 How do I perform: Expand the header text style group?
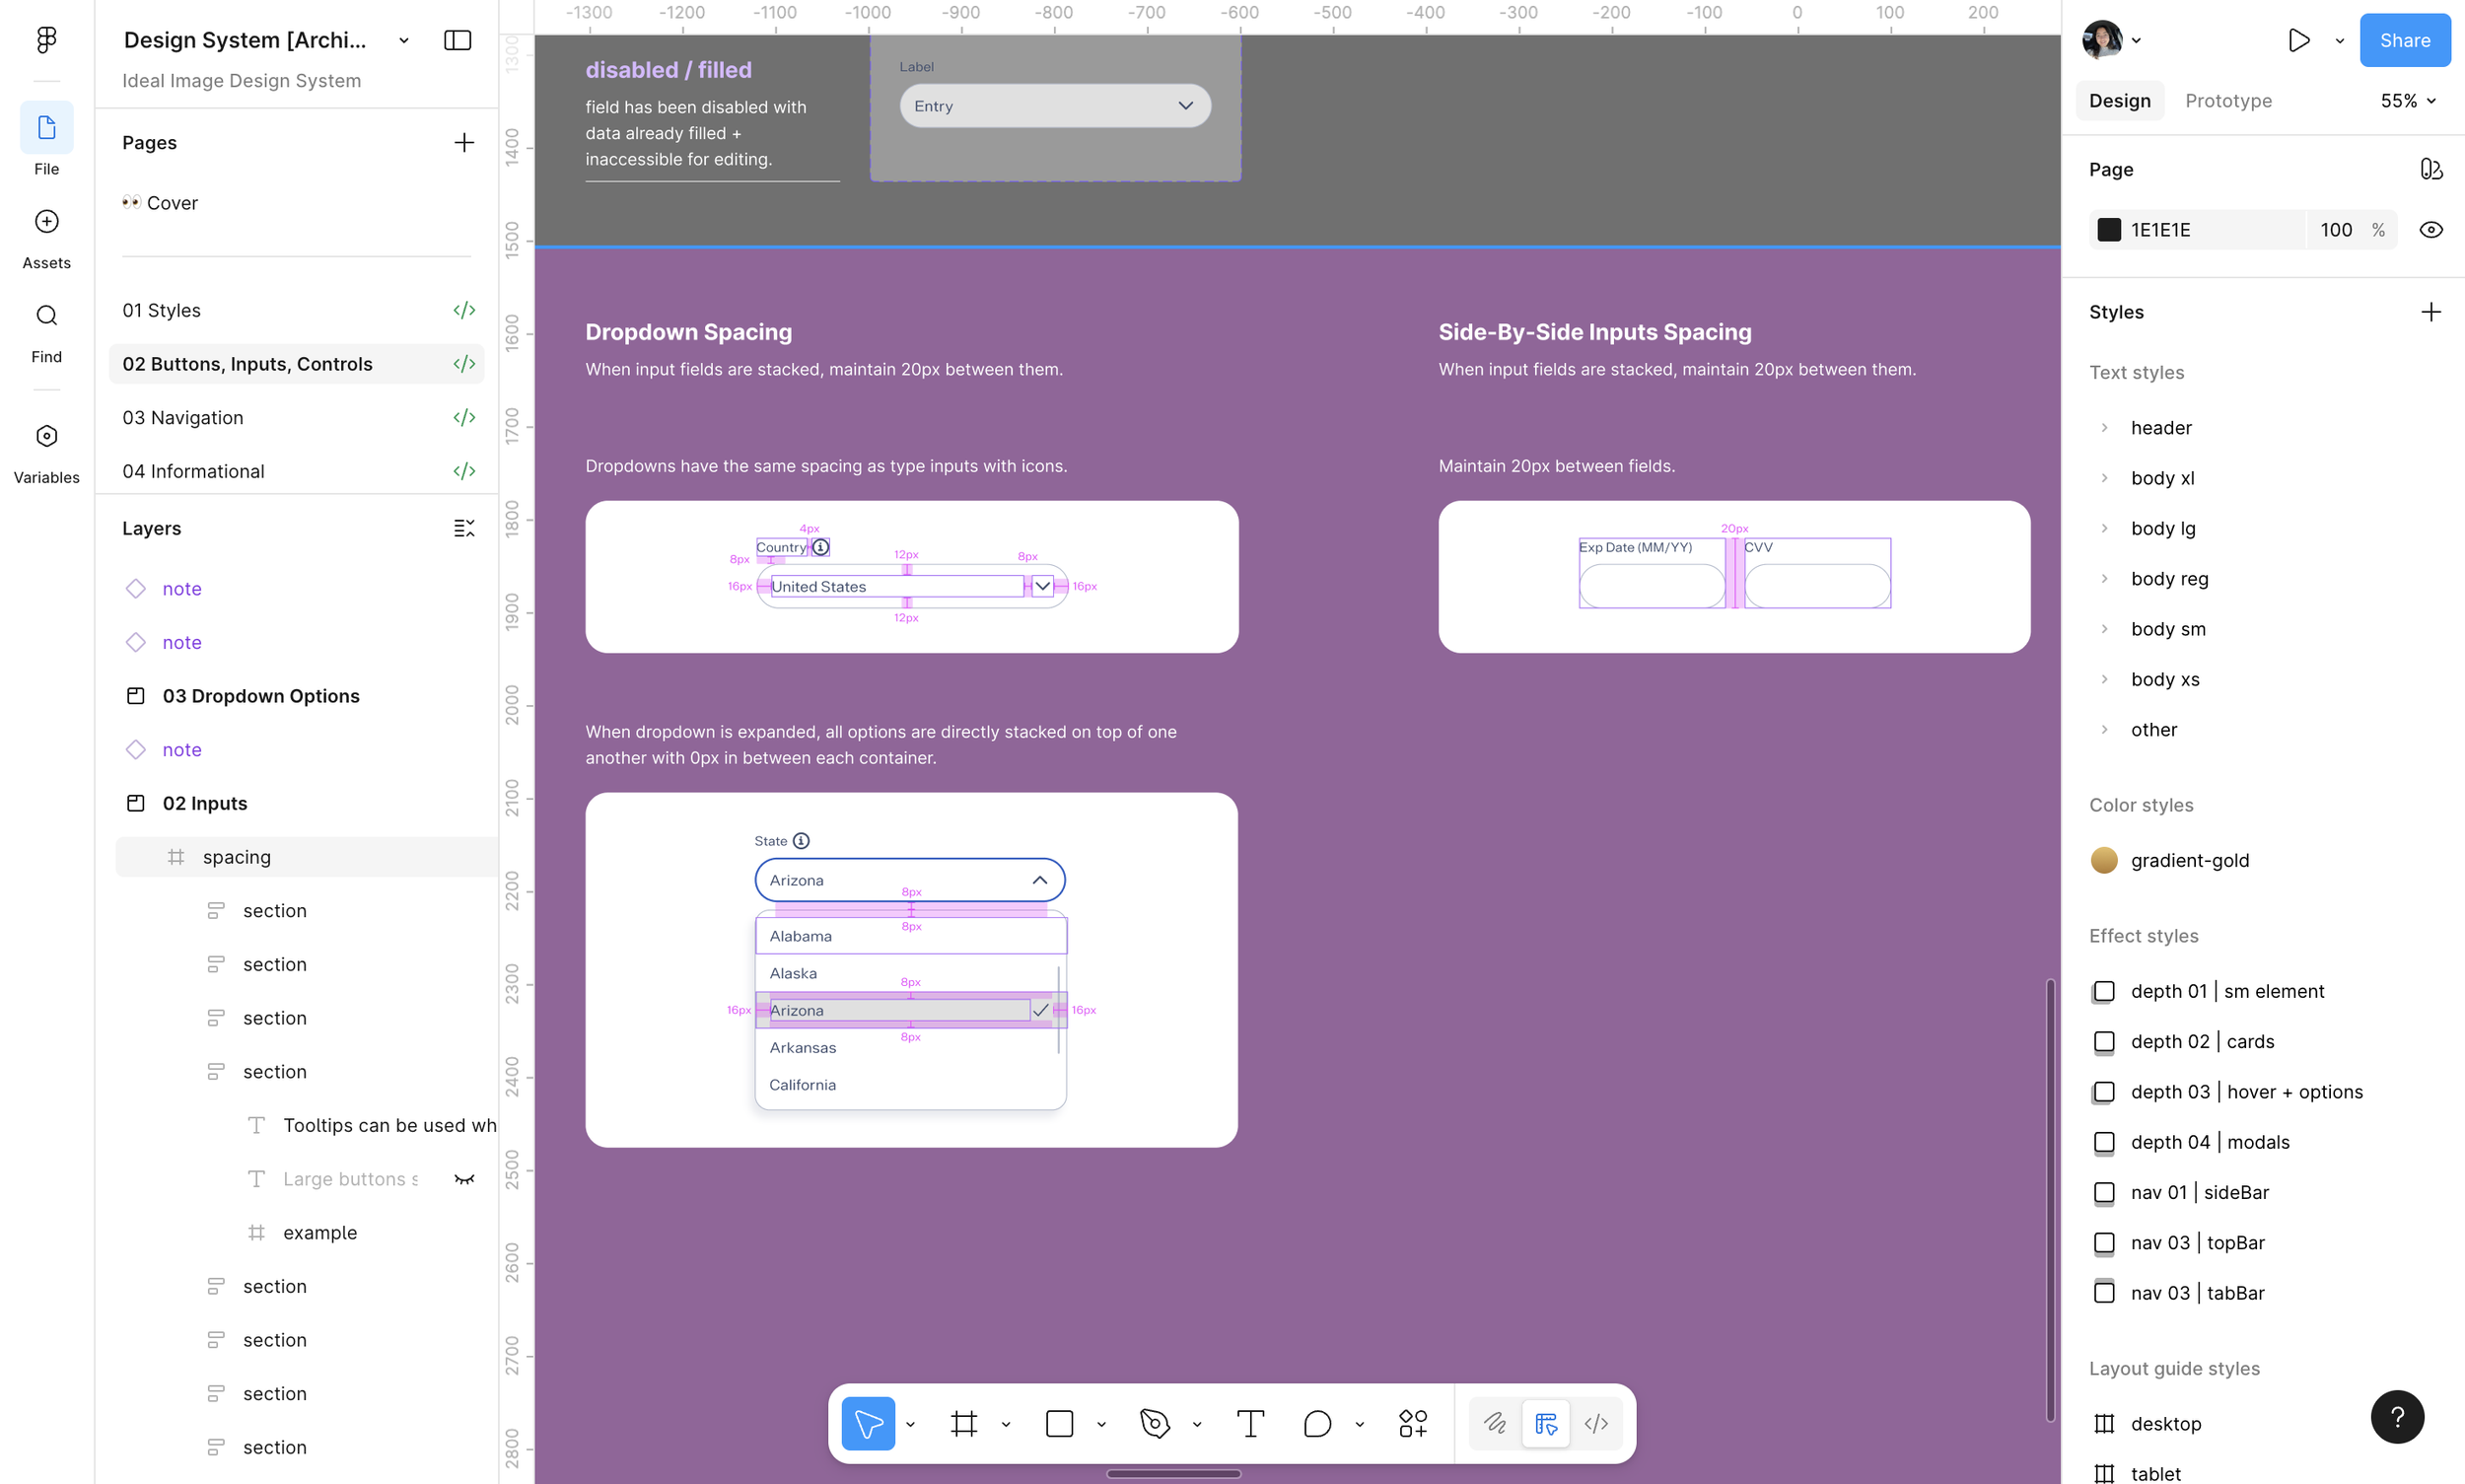[2104, 428]
